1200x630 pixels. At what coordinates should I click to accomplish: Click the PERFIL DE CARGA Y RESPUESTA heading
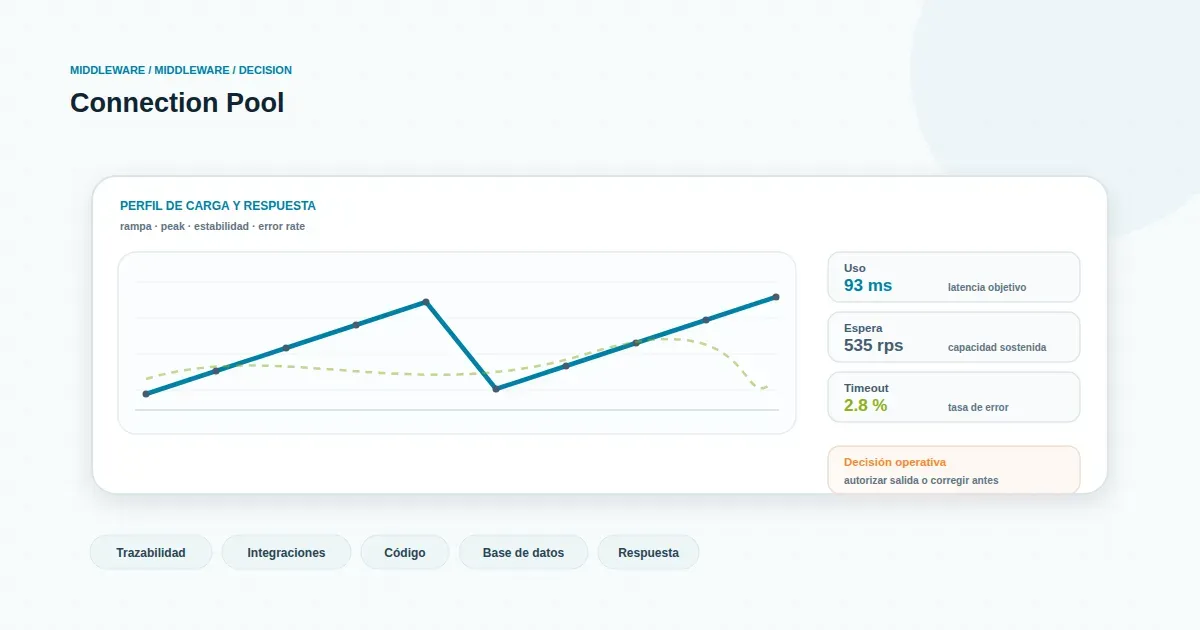pyautogui.click(x=218, y=206)
